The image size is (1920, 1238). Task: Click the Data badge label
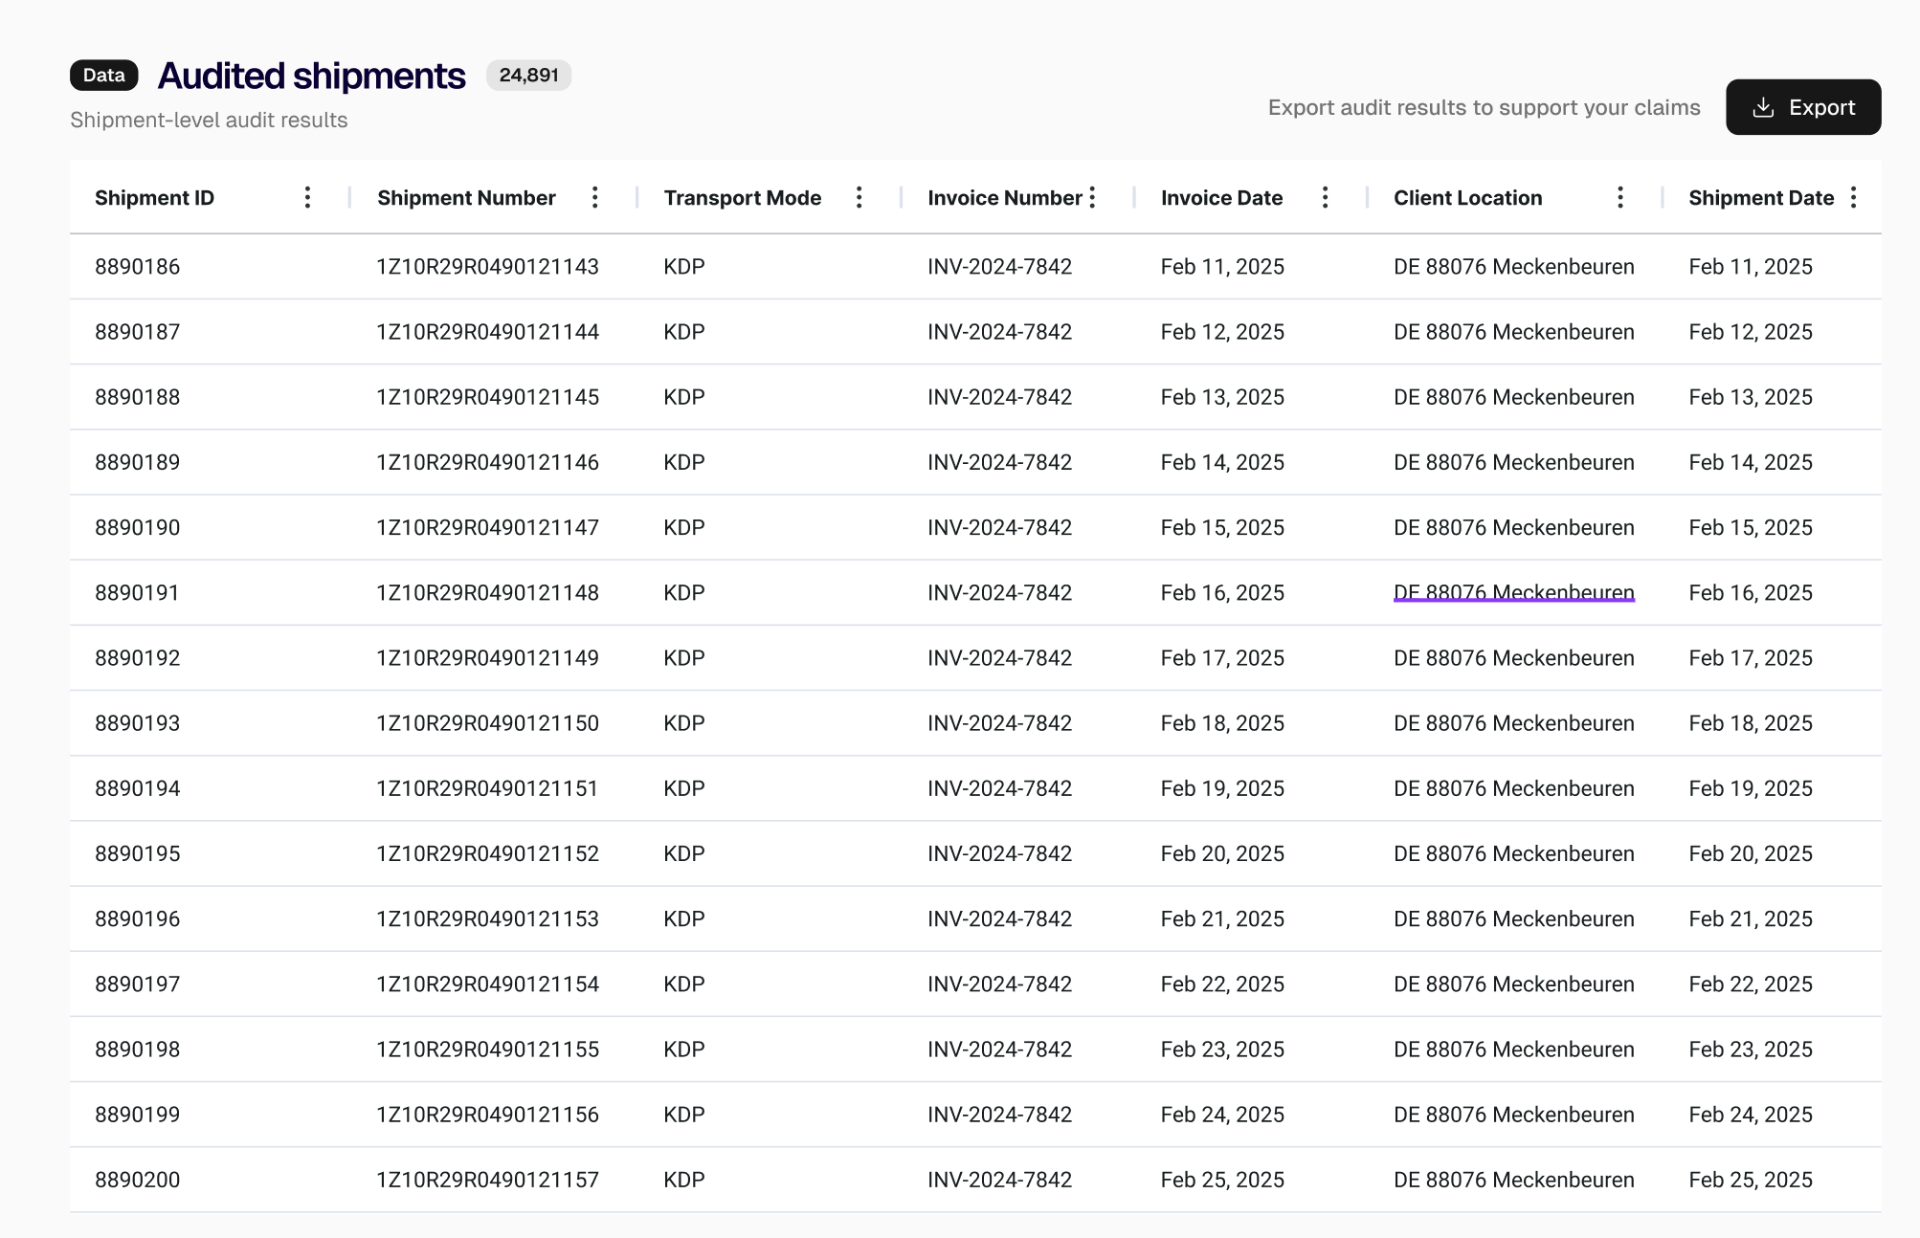click(x=104, y=75)
